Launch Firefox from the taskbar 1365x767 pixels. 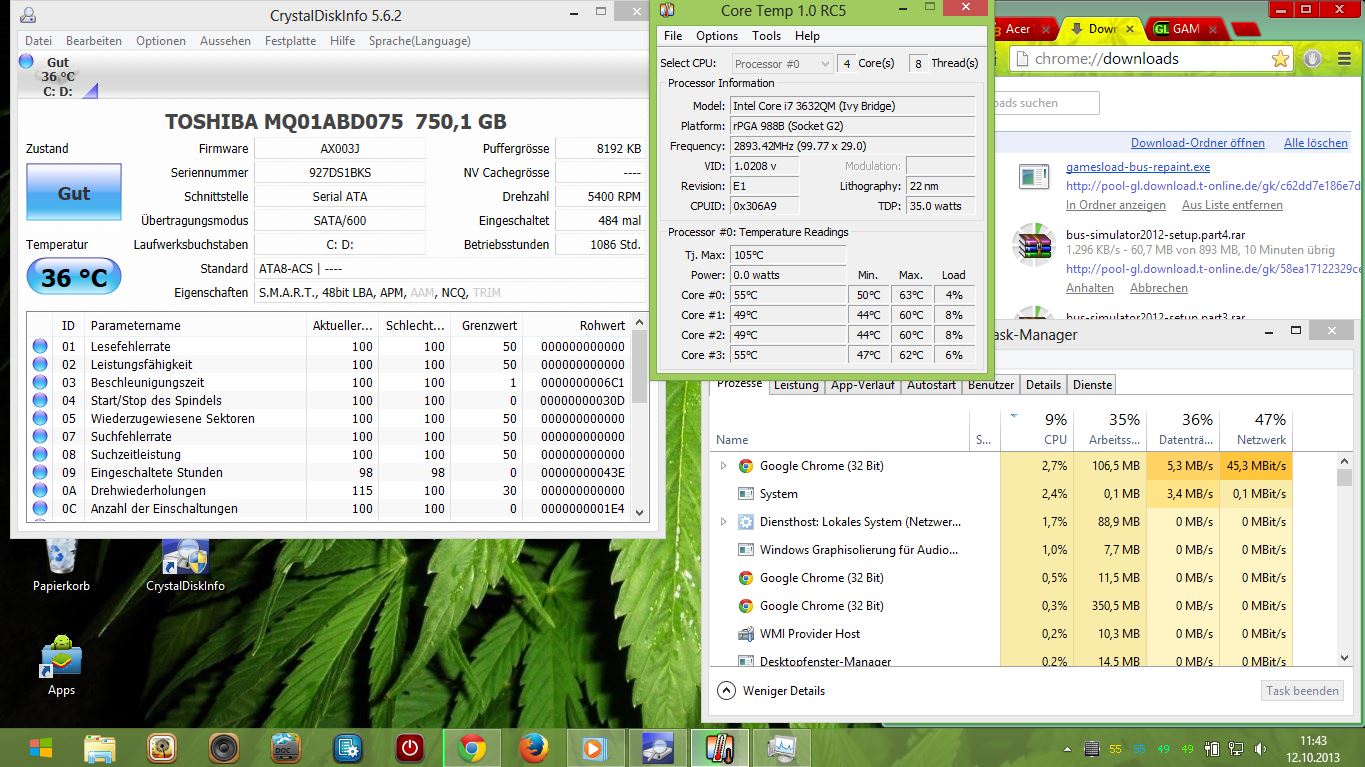pyautogui.click(x=534, y=748)
